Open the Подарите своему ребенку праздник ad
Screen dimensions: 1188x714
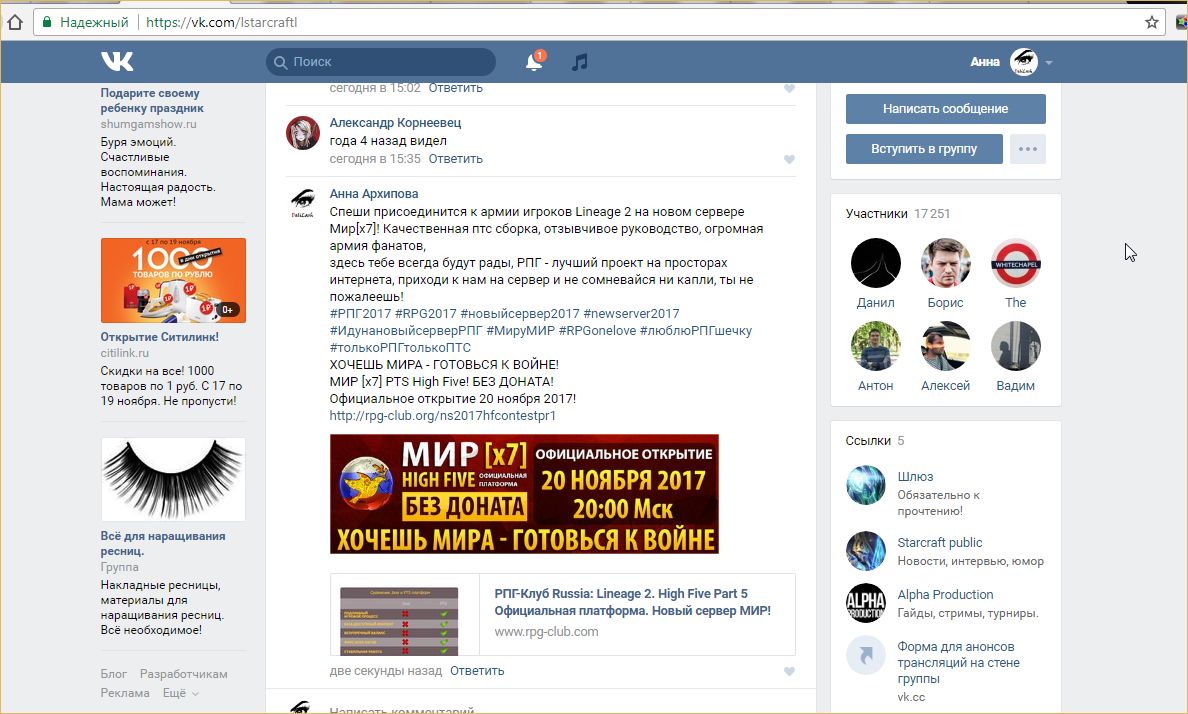coord(152,101)
